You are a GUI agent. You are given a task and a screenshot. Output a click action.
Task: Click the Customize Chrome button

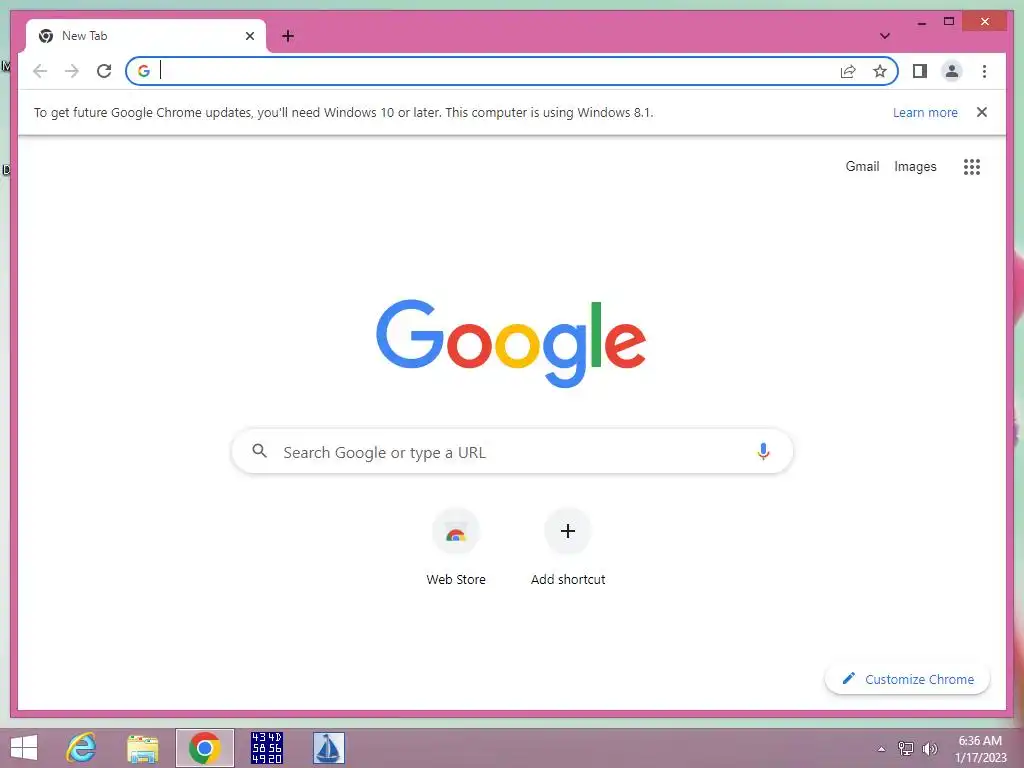tap(907, 679)
